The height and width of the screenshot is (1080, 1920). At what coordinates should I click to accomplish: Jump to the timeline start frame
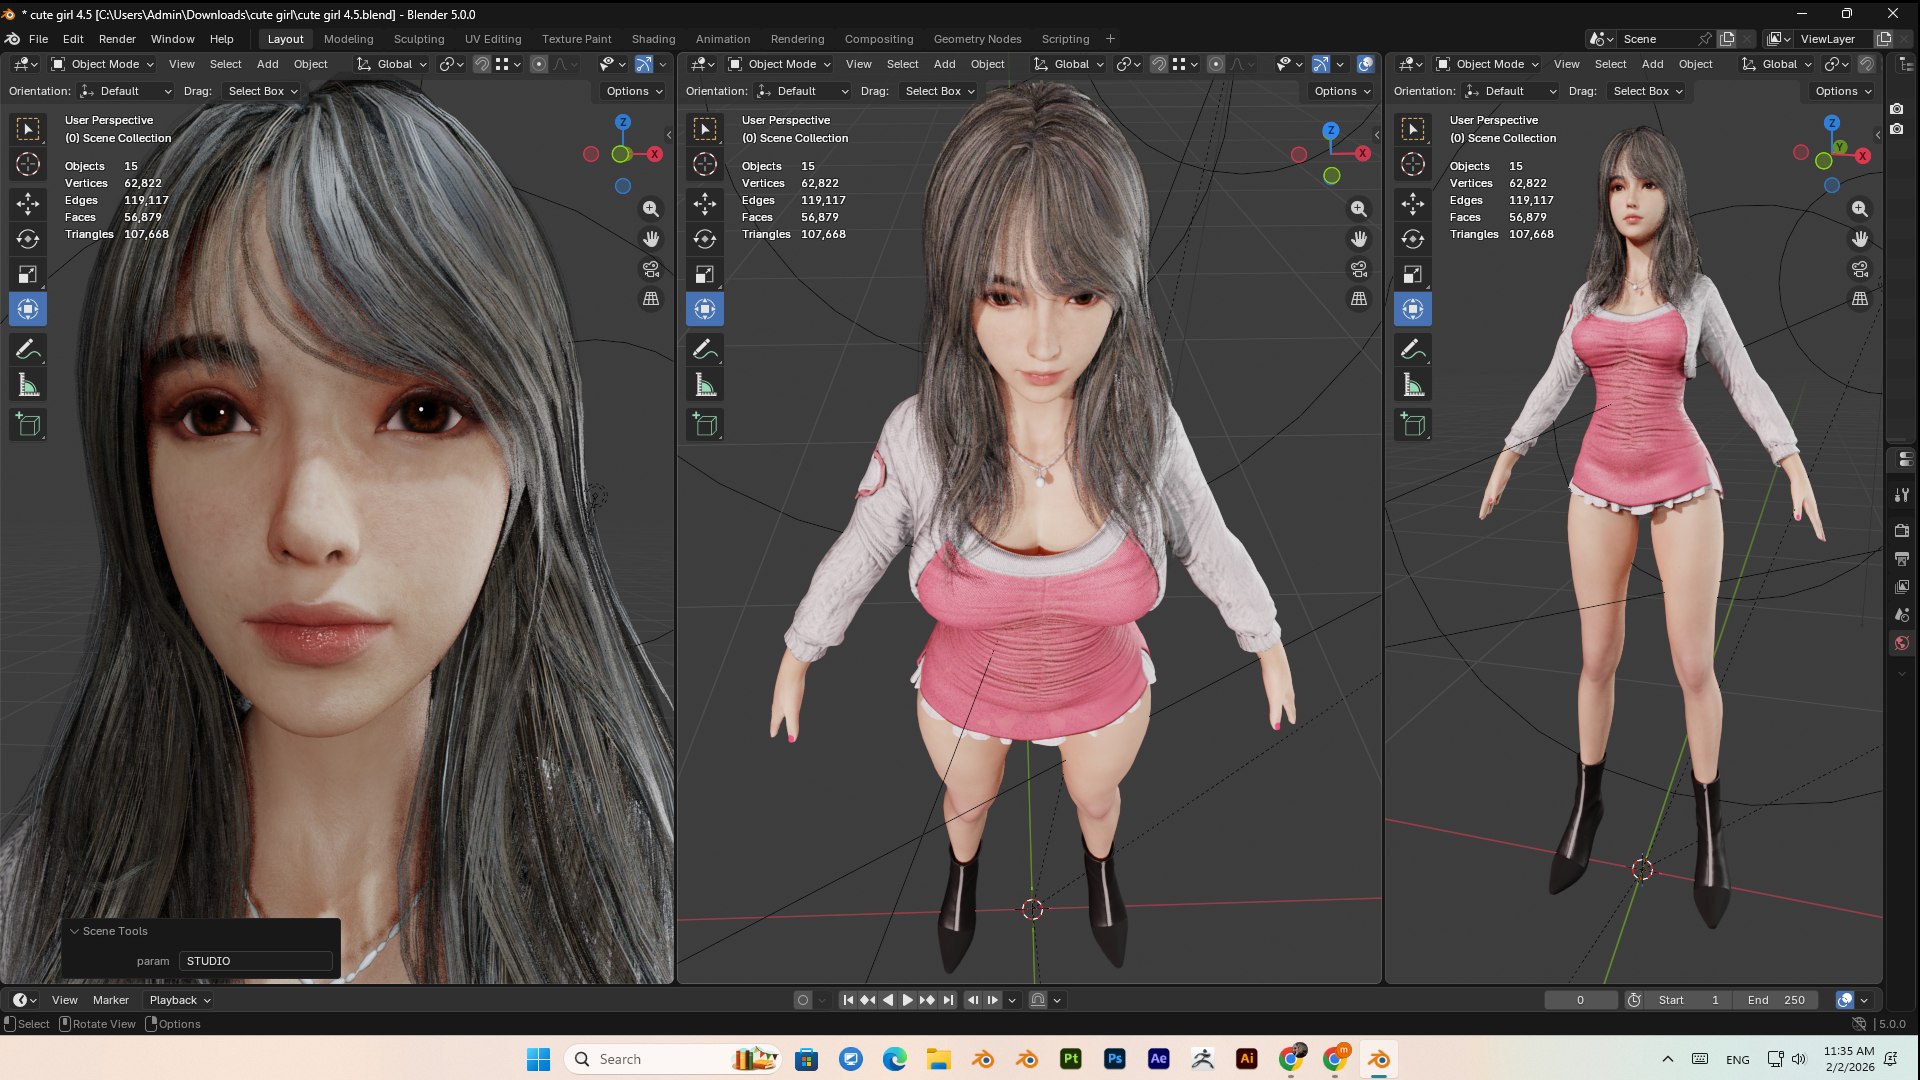coord(848,1000)
